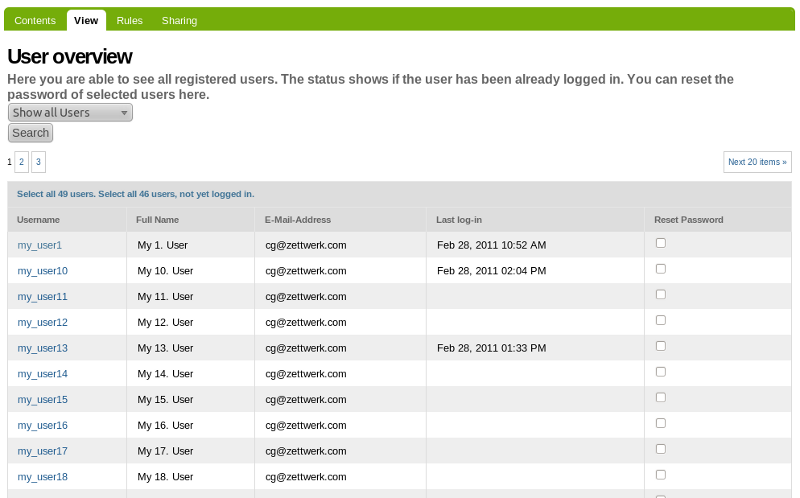Enable Reset Password for my_user16

tap(661, 423)
